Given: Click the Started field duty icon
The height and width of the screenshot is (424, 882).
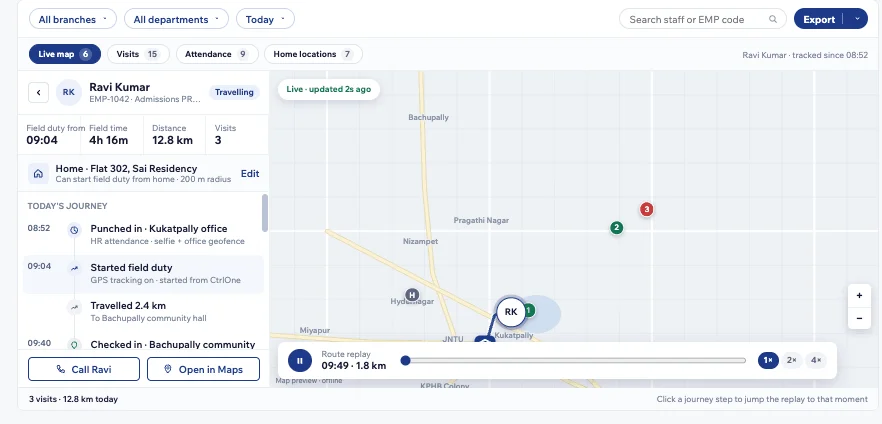Looking at the screenshot, I should point(74,269).
